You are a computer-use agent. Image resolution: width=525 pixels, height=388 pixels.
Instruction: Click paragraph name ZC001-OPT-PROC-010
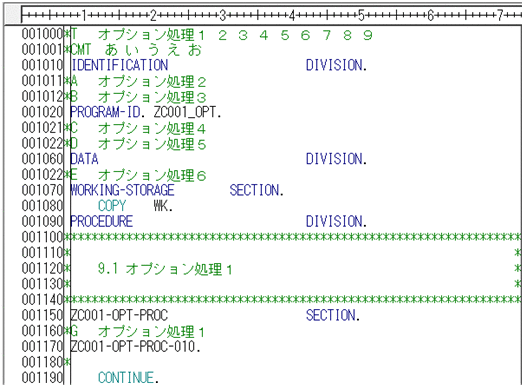point(136,346)
